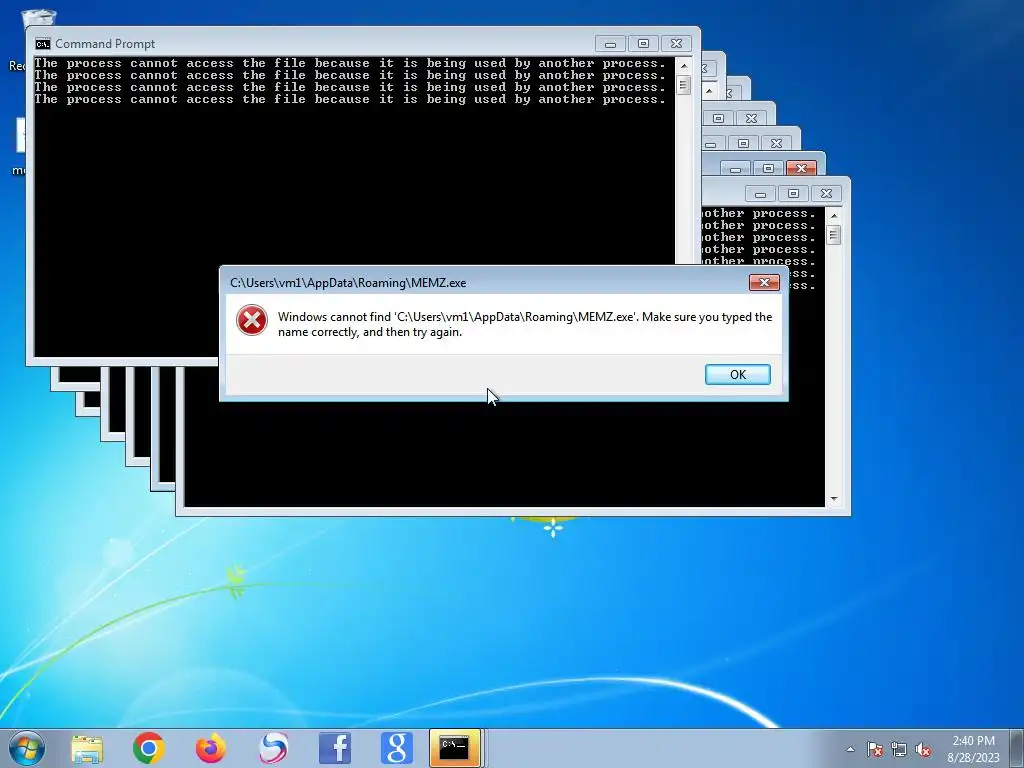Open Action Center flag icon
This screenshot has height=768, width=1024.
[874, 749]
